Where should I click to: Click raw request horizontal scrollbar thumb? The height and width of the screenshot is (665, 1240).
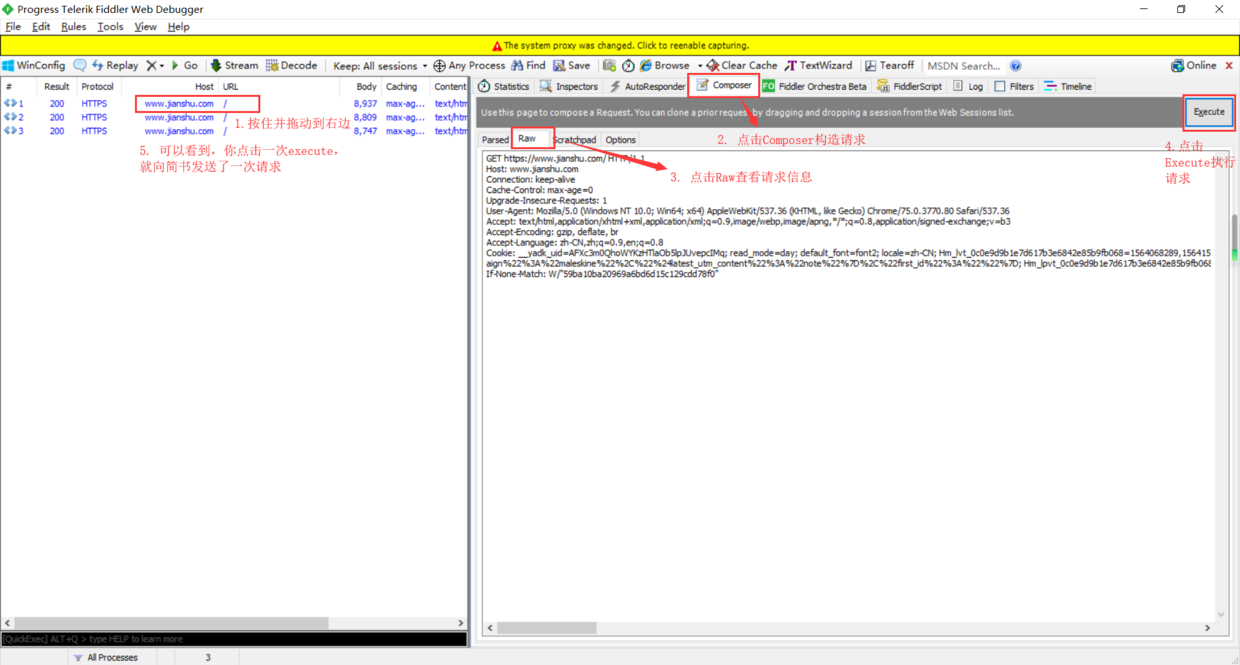546,628
